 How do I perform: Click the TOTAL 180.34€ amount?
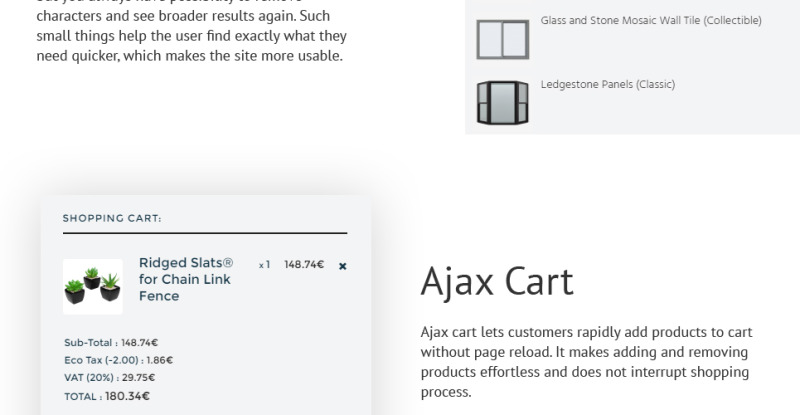coord(127,396)
